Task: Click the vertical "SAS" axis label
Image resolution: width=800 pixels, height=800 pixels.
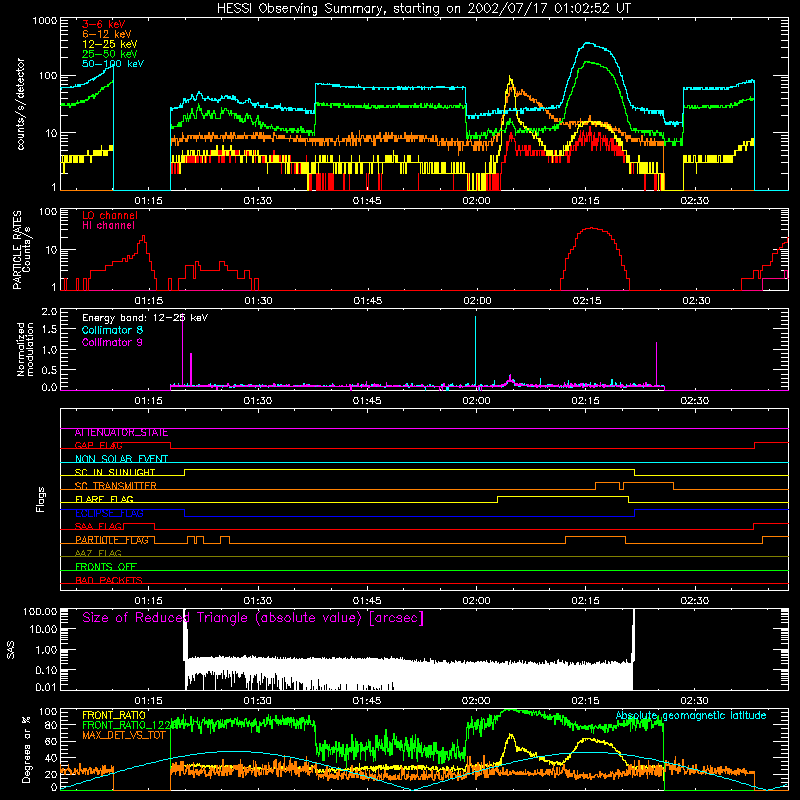Action: tap(11, 650)
